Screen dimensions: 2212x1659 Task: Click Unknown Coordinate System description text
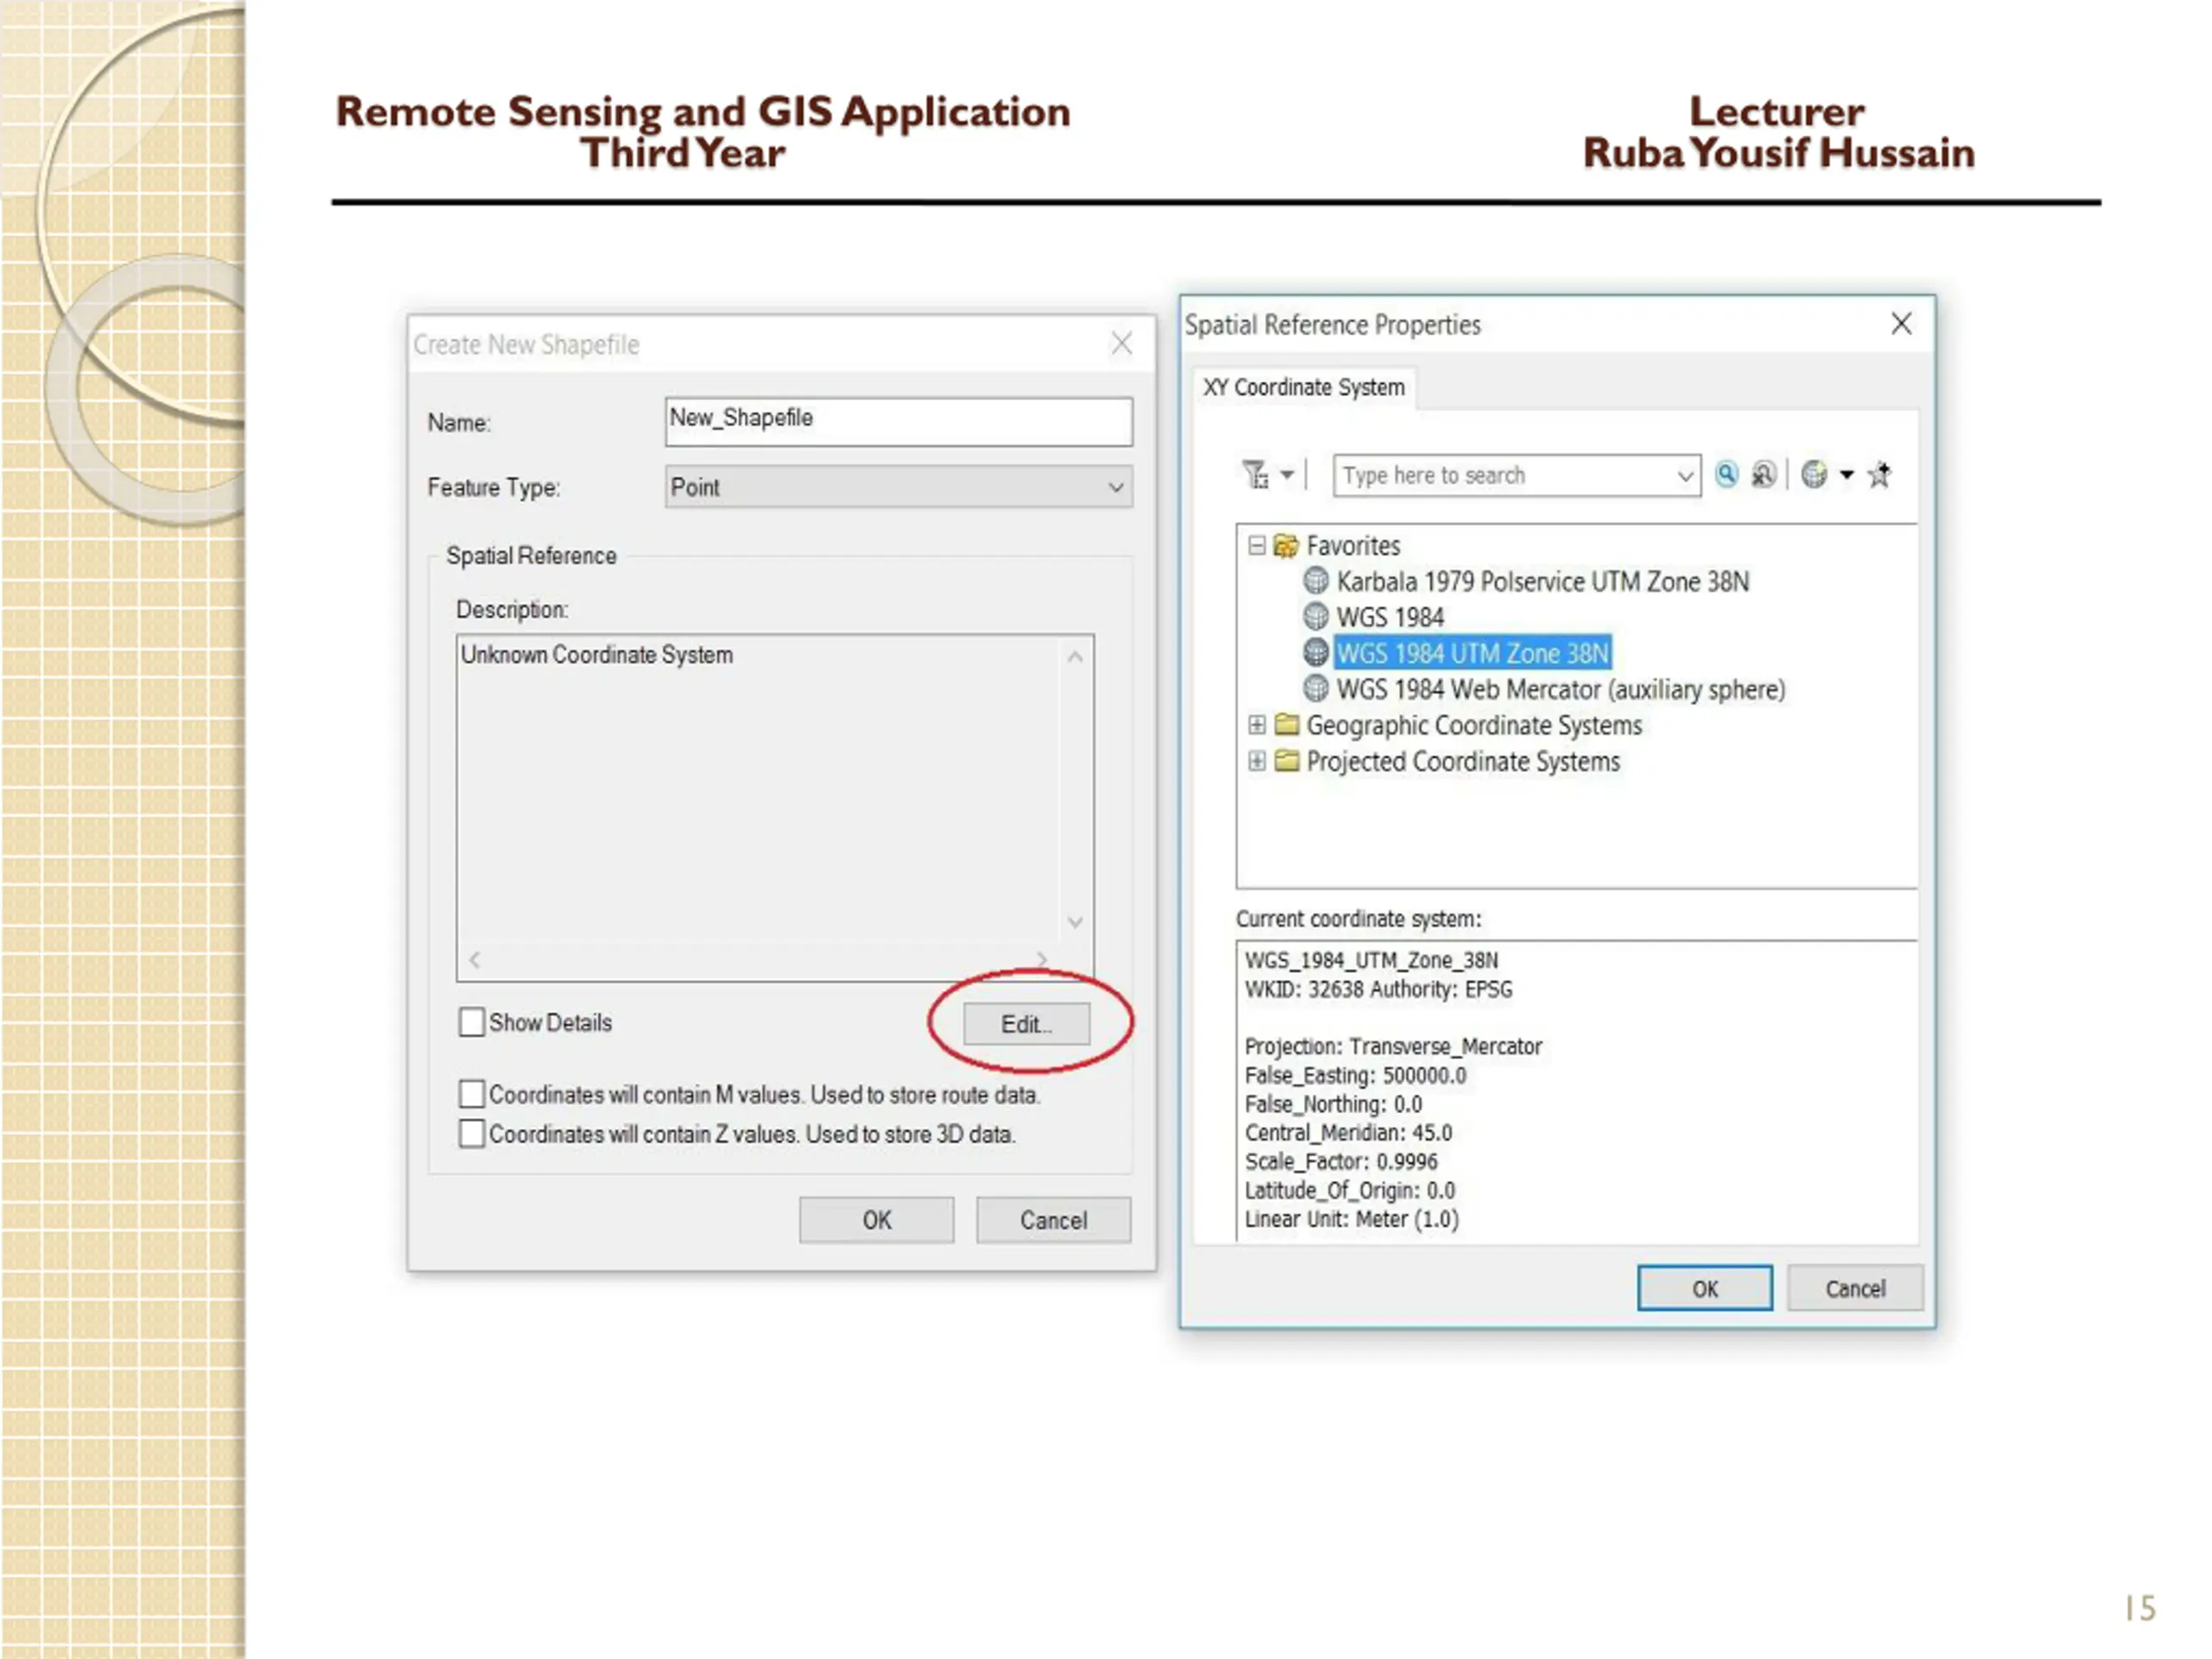click(x=597, y=655)
